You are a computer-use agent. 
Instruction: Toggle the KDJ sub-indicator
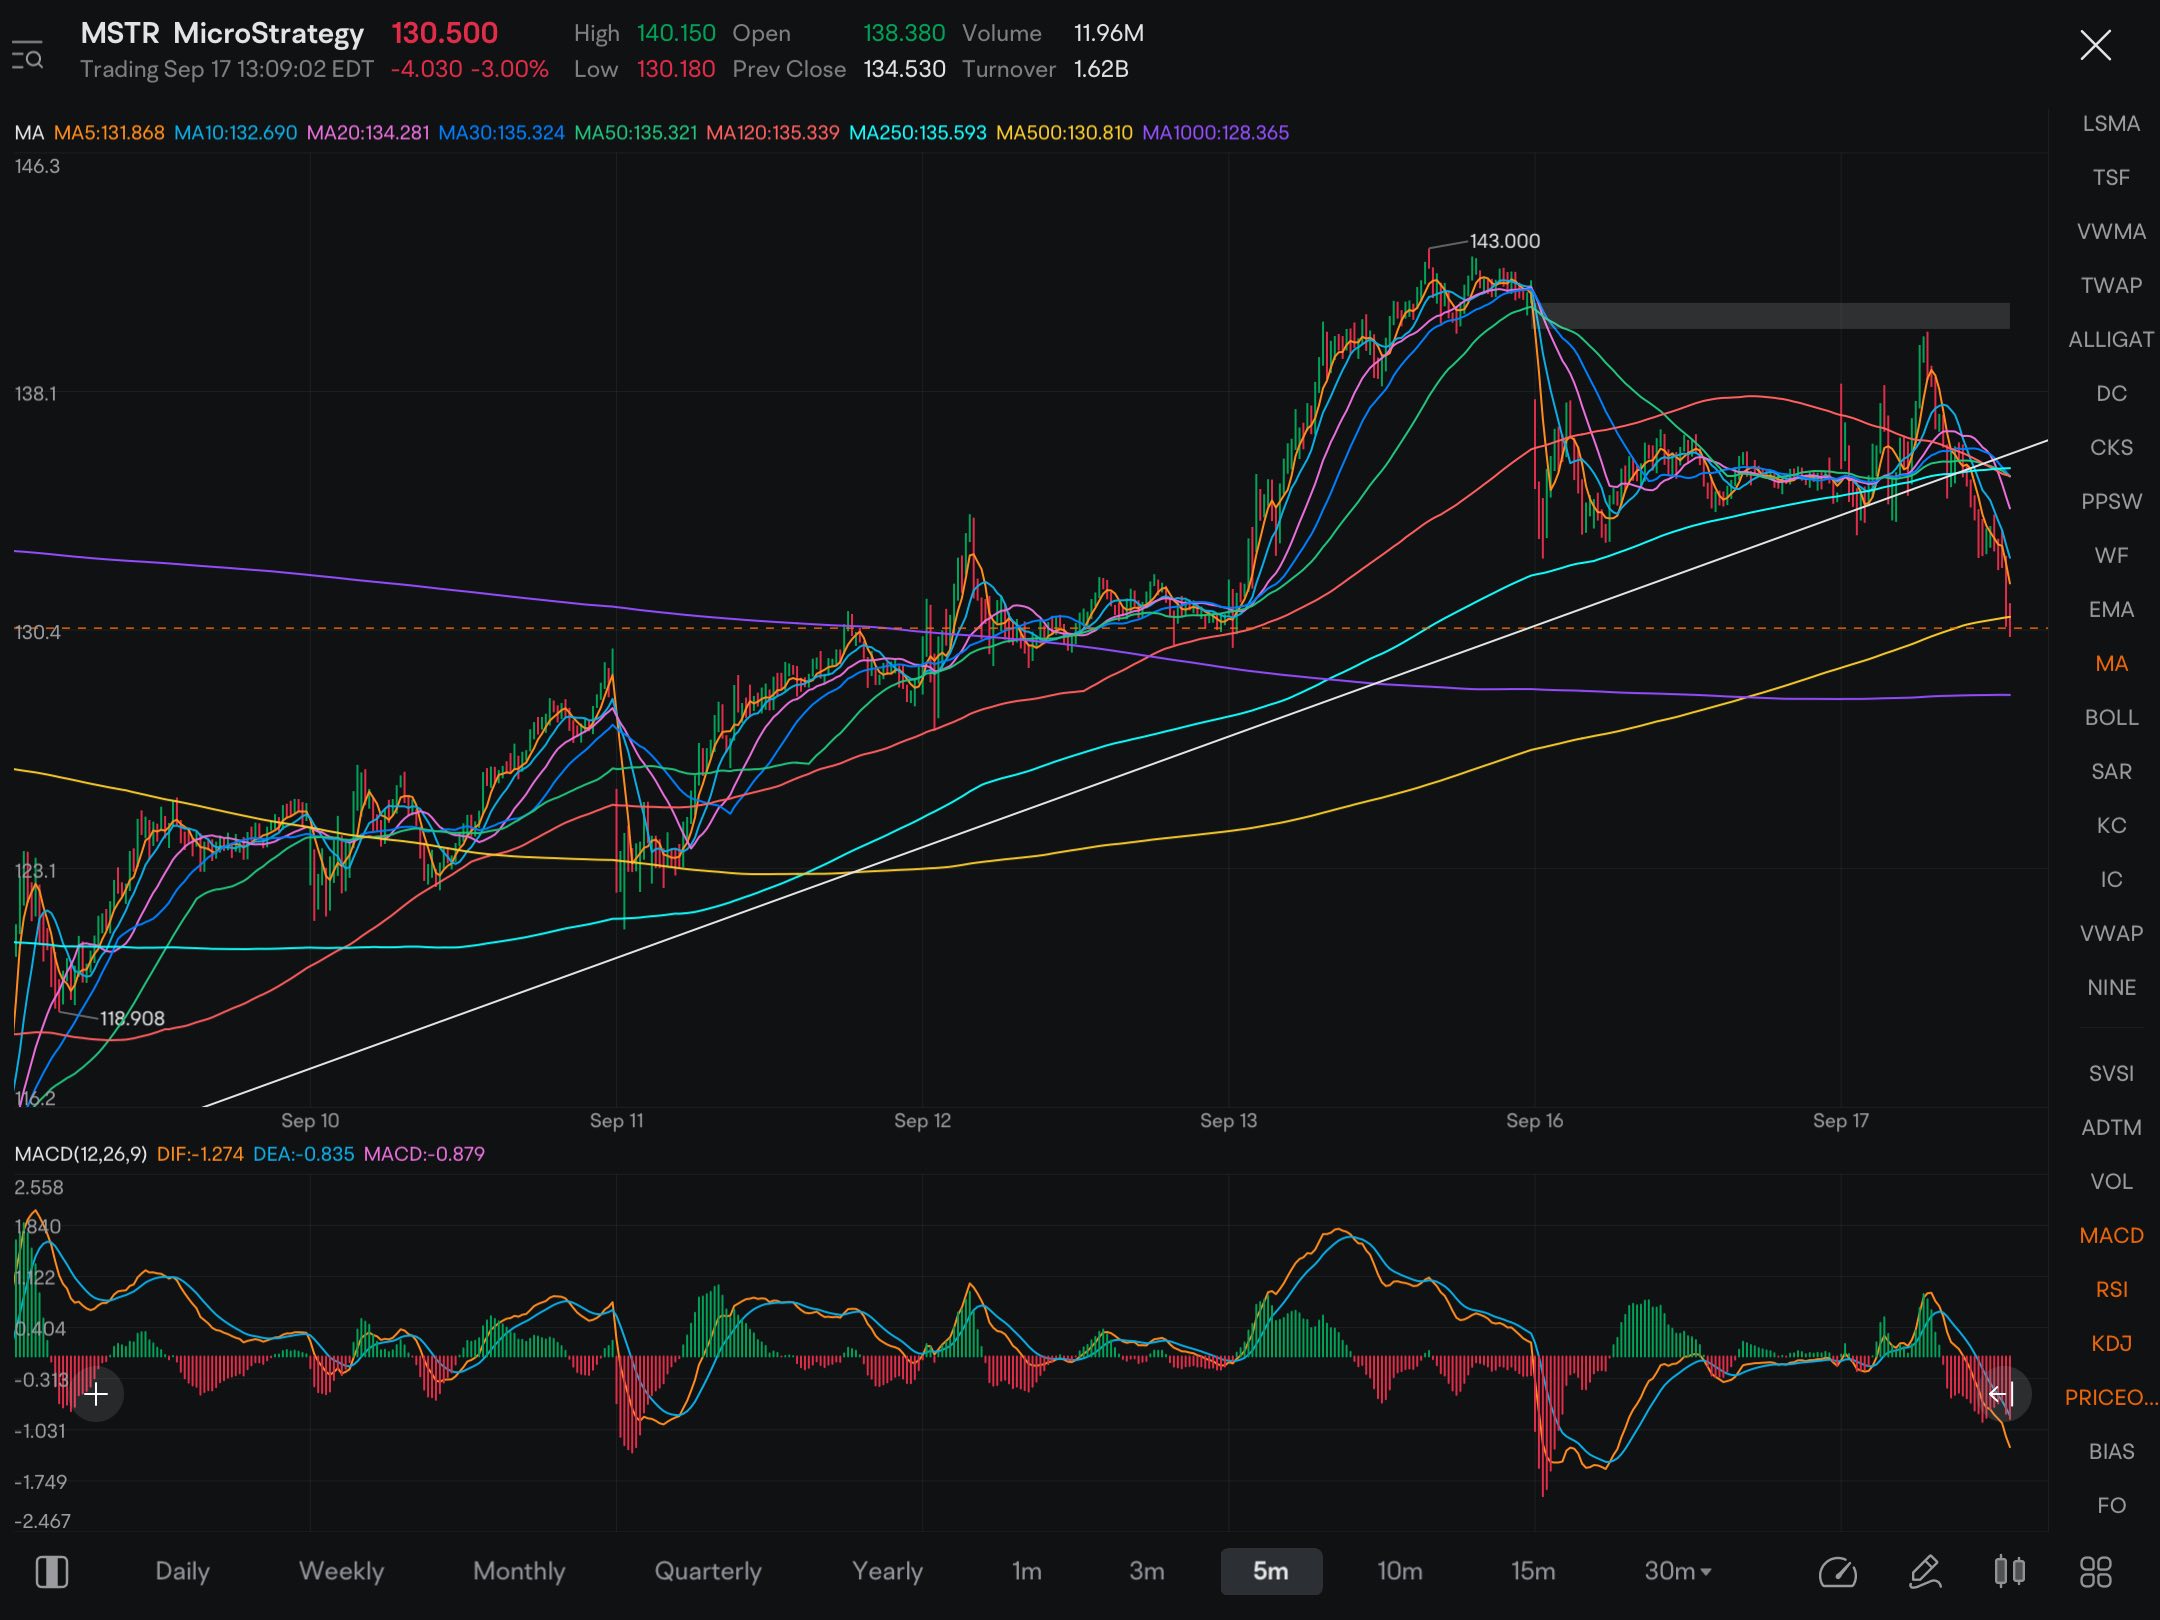(2111, 1344)
